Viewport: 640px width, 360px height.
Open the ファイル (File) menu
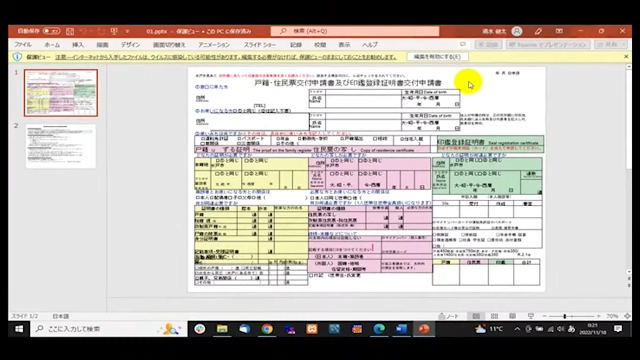pyautogui.click(x=23, y=44)
